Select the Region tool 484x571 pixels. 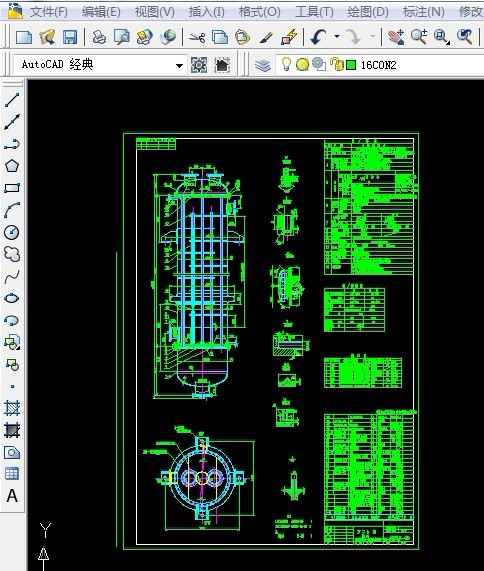click(12, 453)
